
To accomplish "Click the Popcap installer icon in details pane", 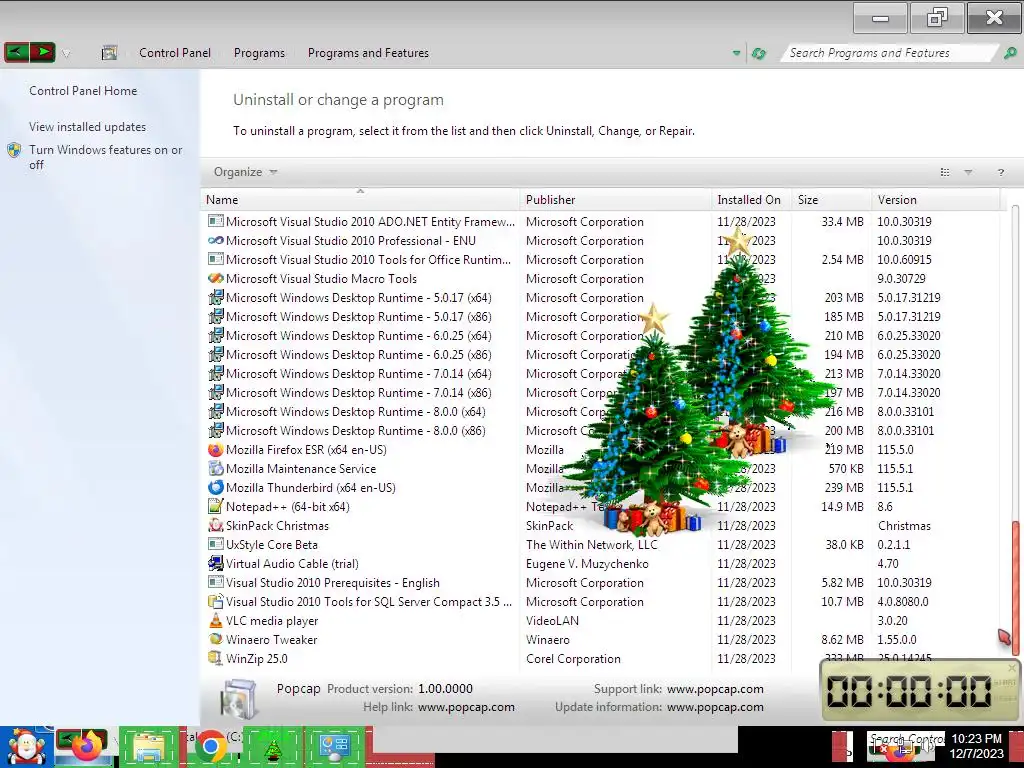I will click(x=238, y=699).
